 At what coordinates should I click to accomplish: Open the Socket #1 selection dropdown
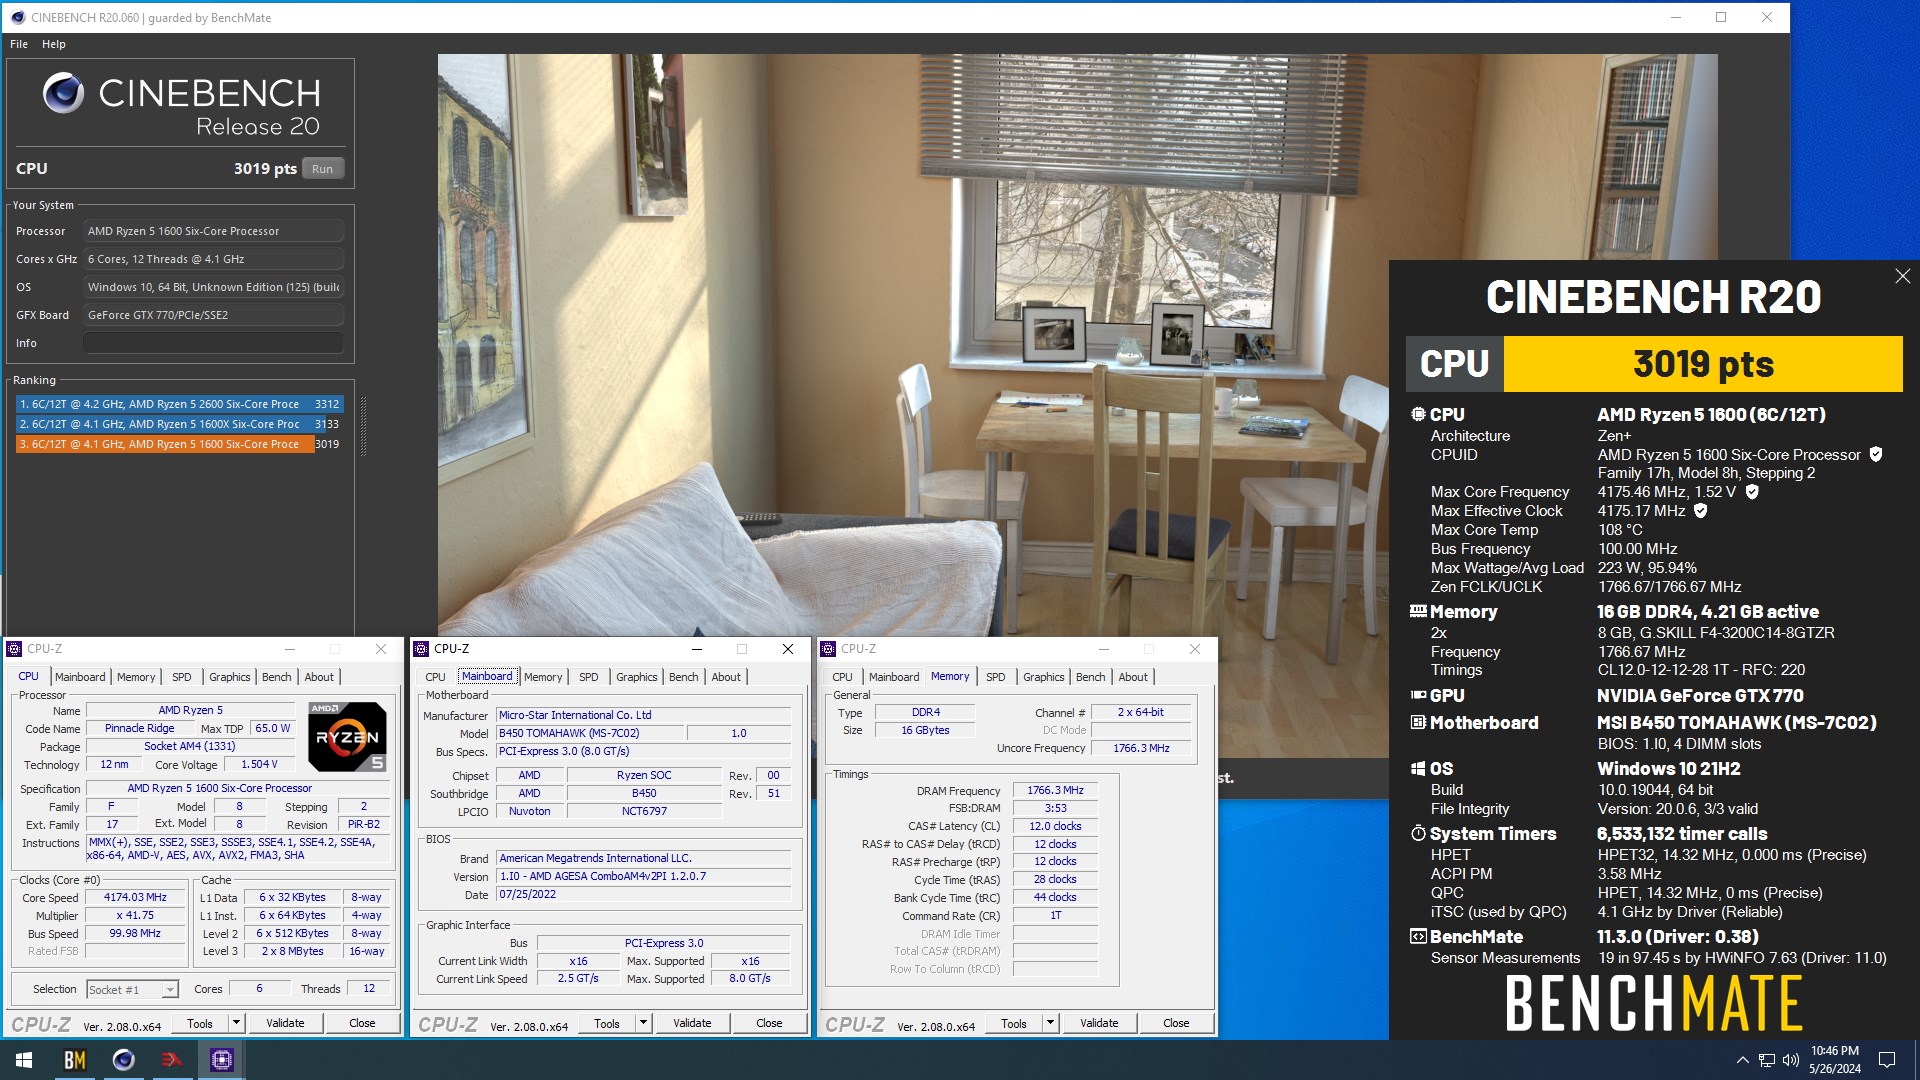[132, 990]
